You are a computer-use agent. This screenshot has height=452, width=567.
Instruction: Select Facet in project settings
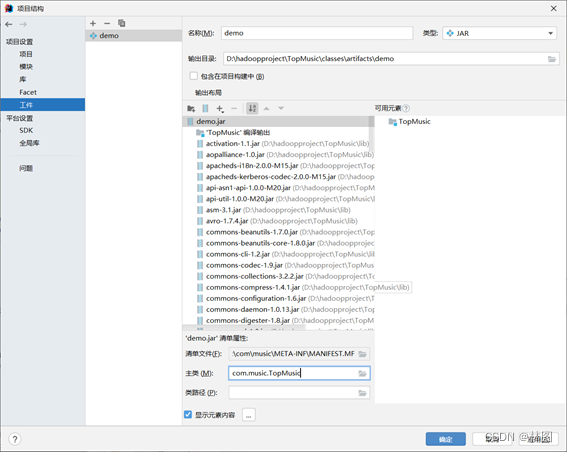tap(28, 92)
